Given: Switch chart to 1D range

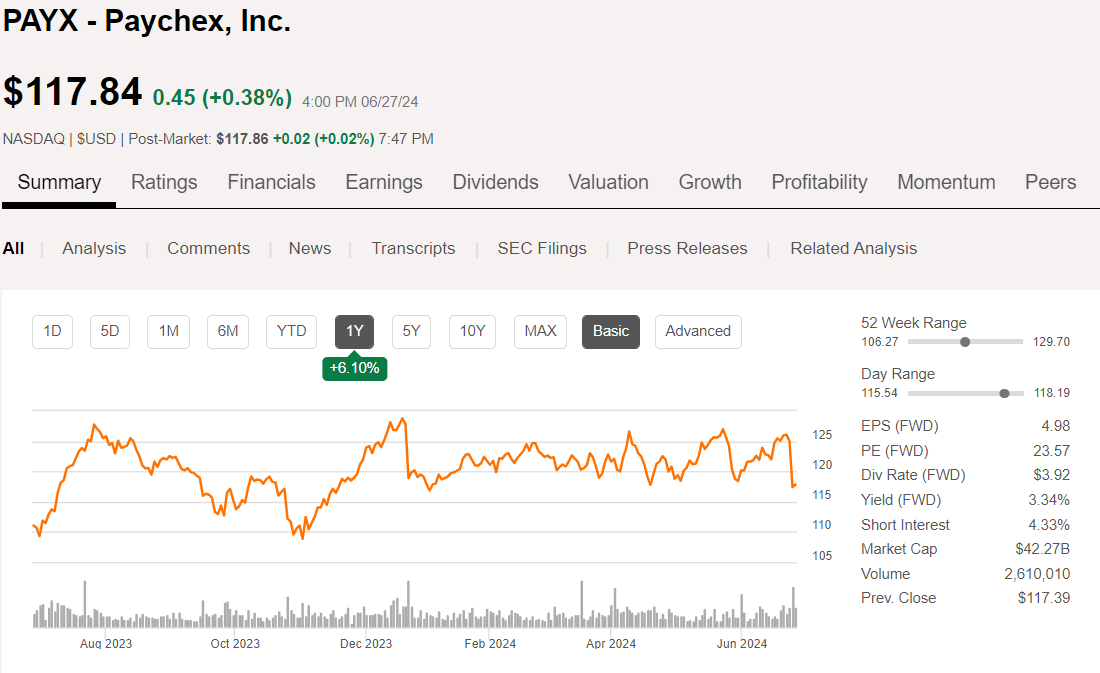Looking at the screenshot, I should tap(53, 331).
